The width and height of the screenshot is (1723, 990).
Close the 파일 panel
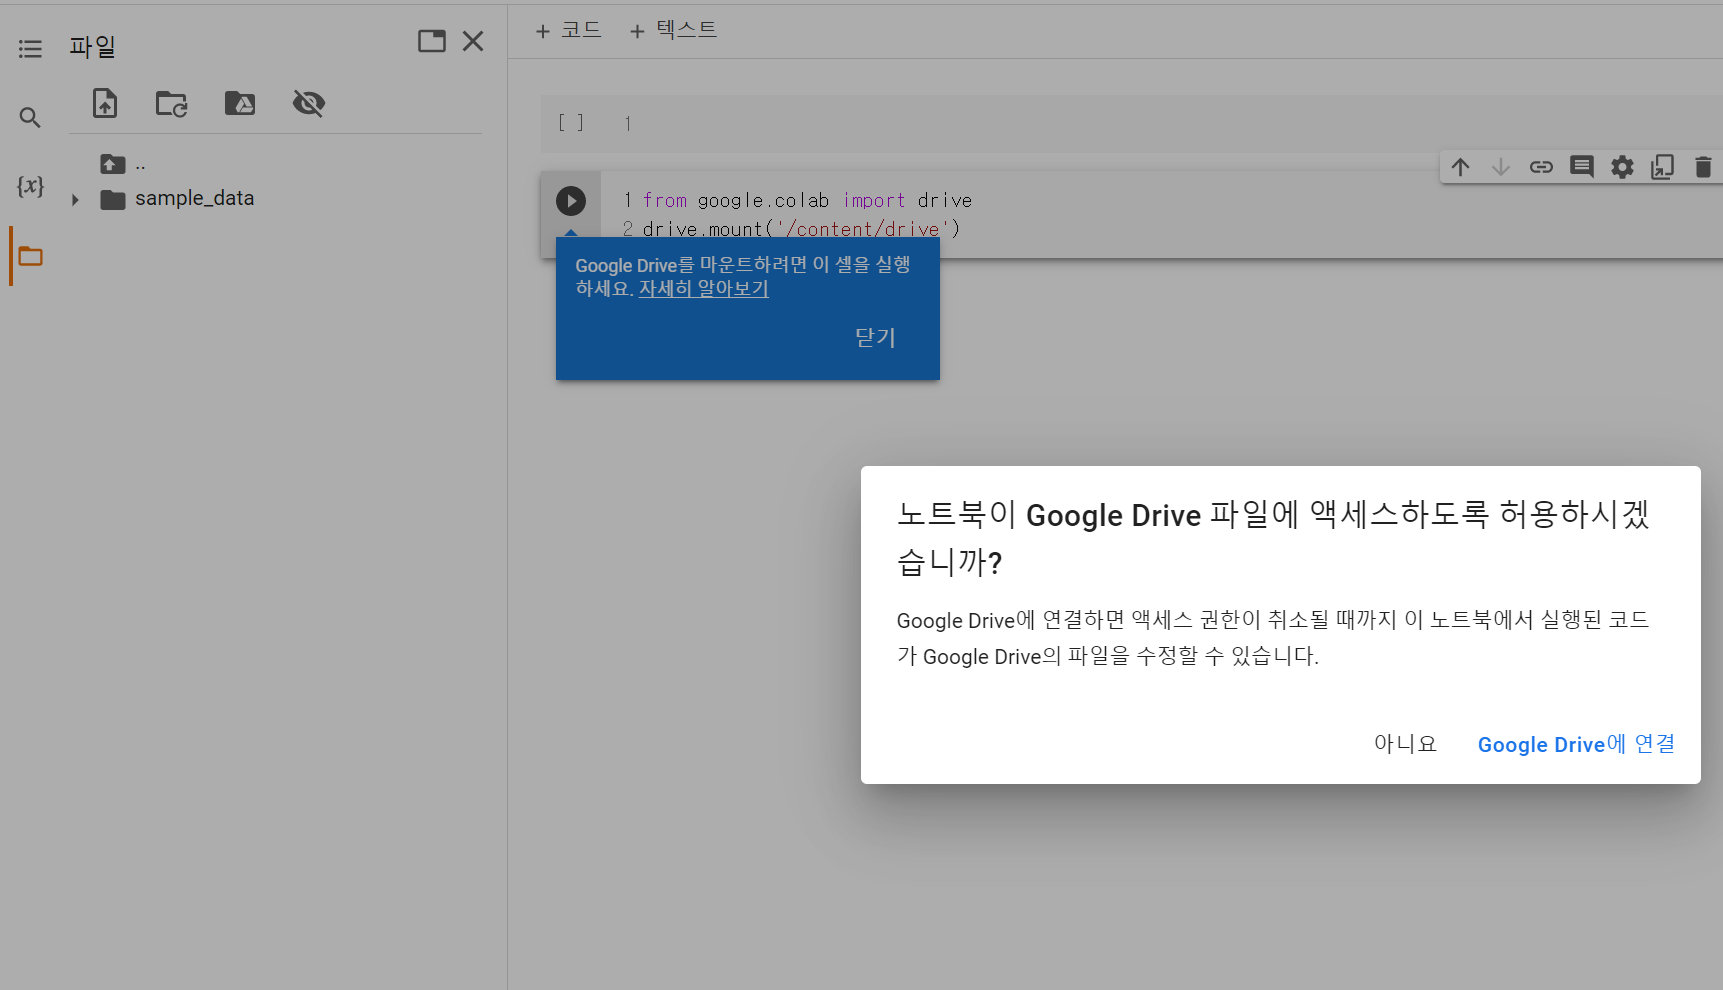click(473, 41)
